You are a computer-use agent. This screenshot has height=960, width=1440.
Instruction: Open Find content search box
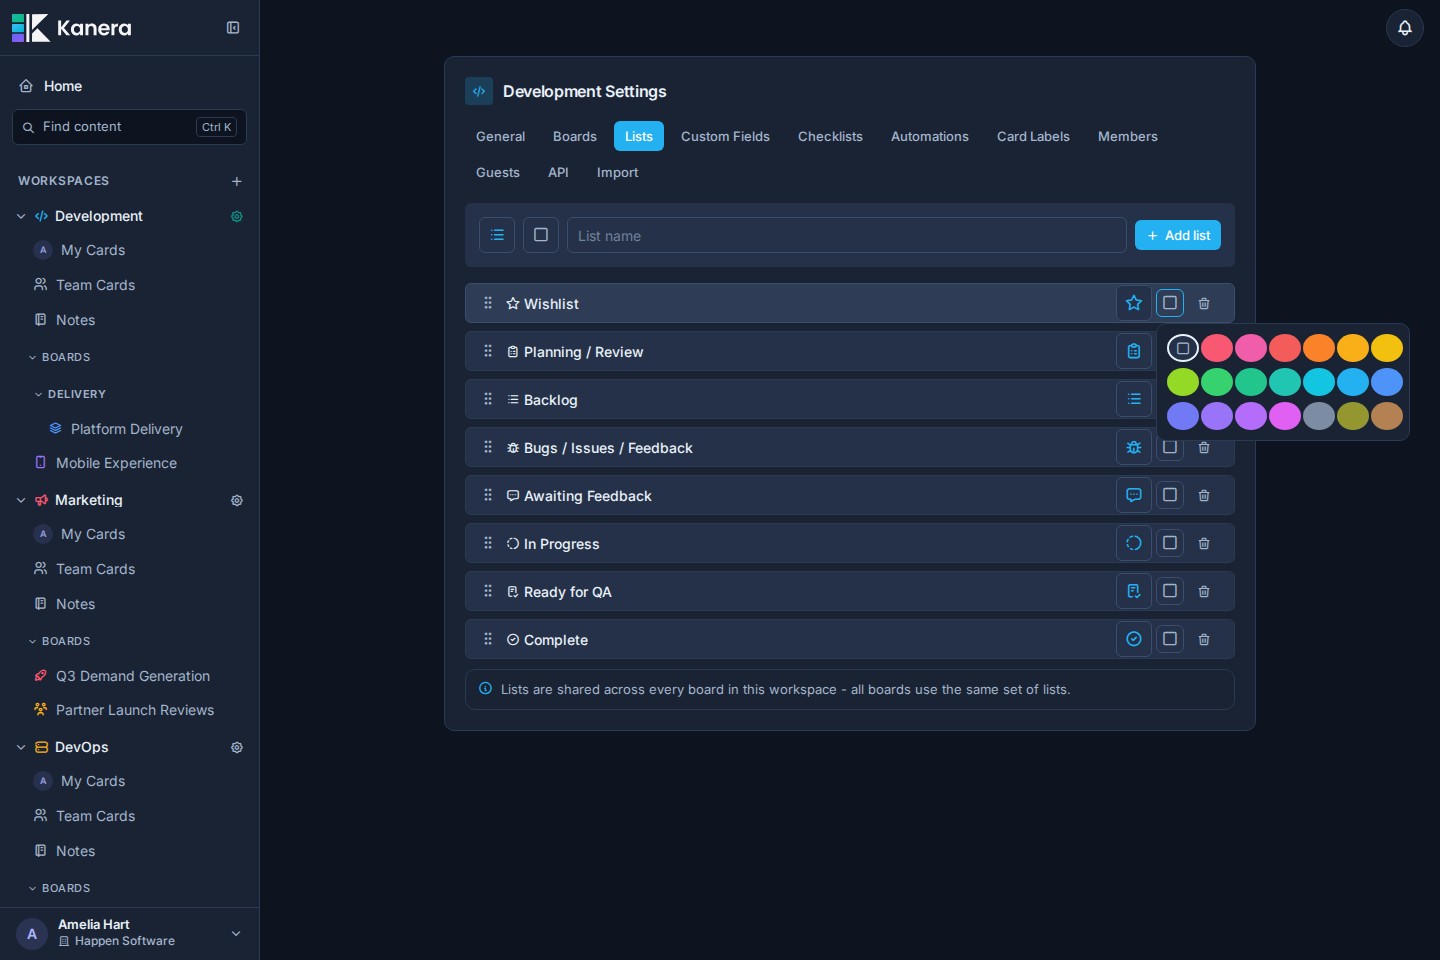[129, 127]
